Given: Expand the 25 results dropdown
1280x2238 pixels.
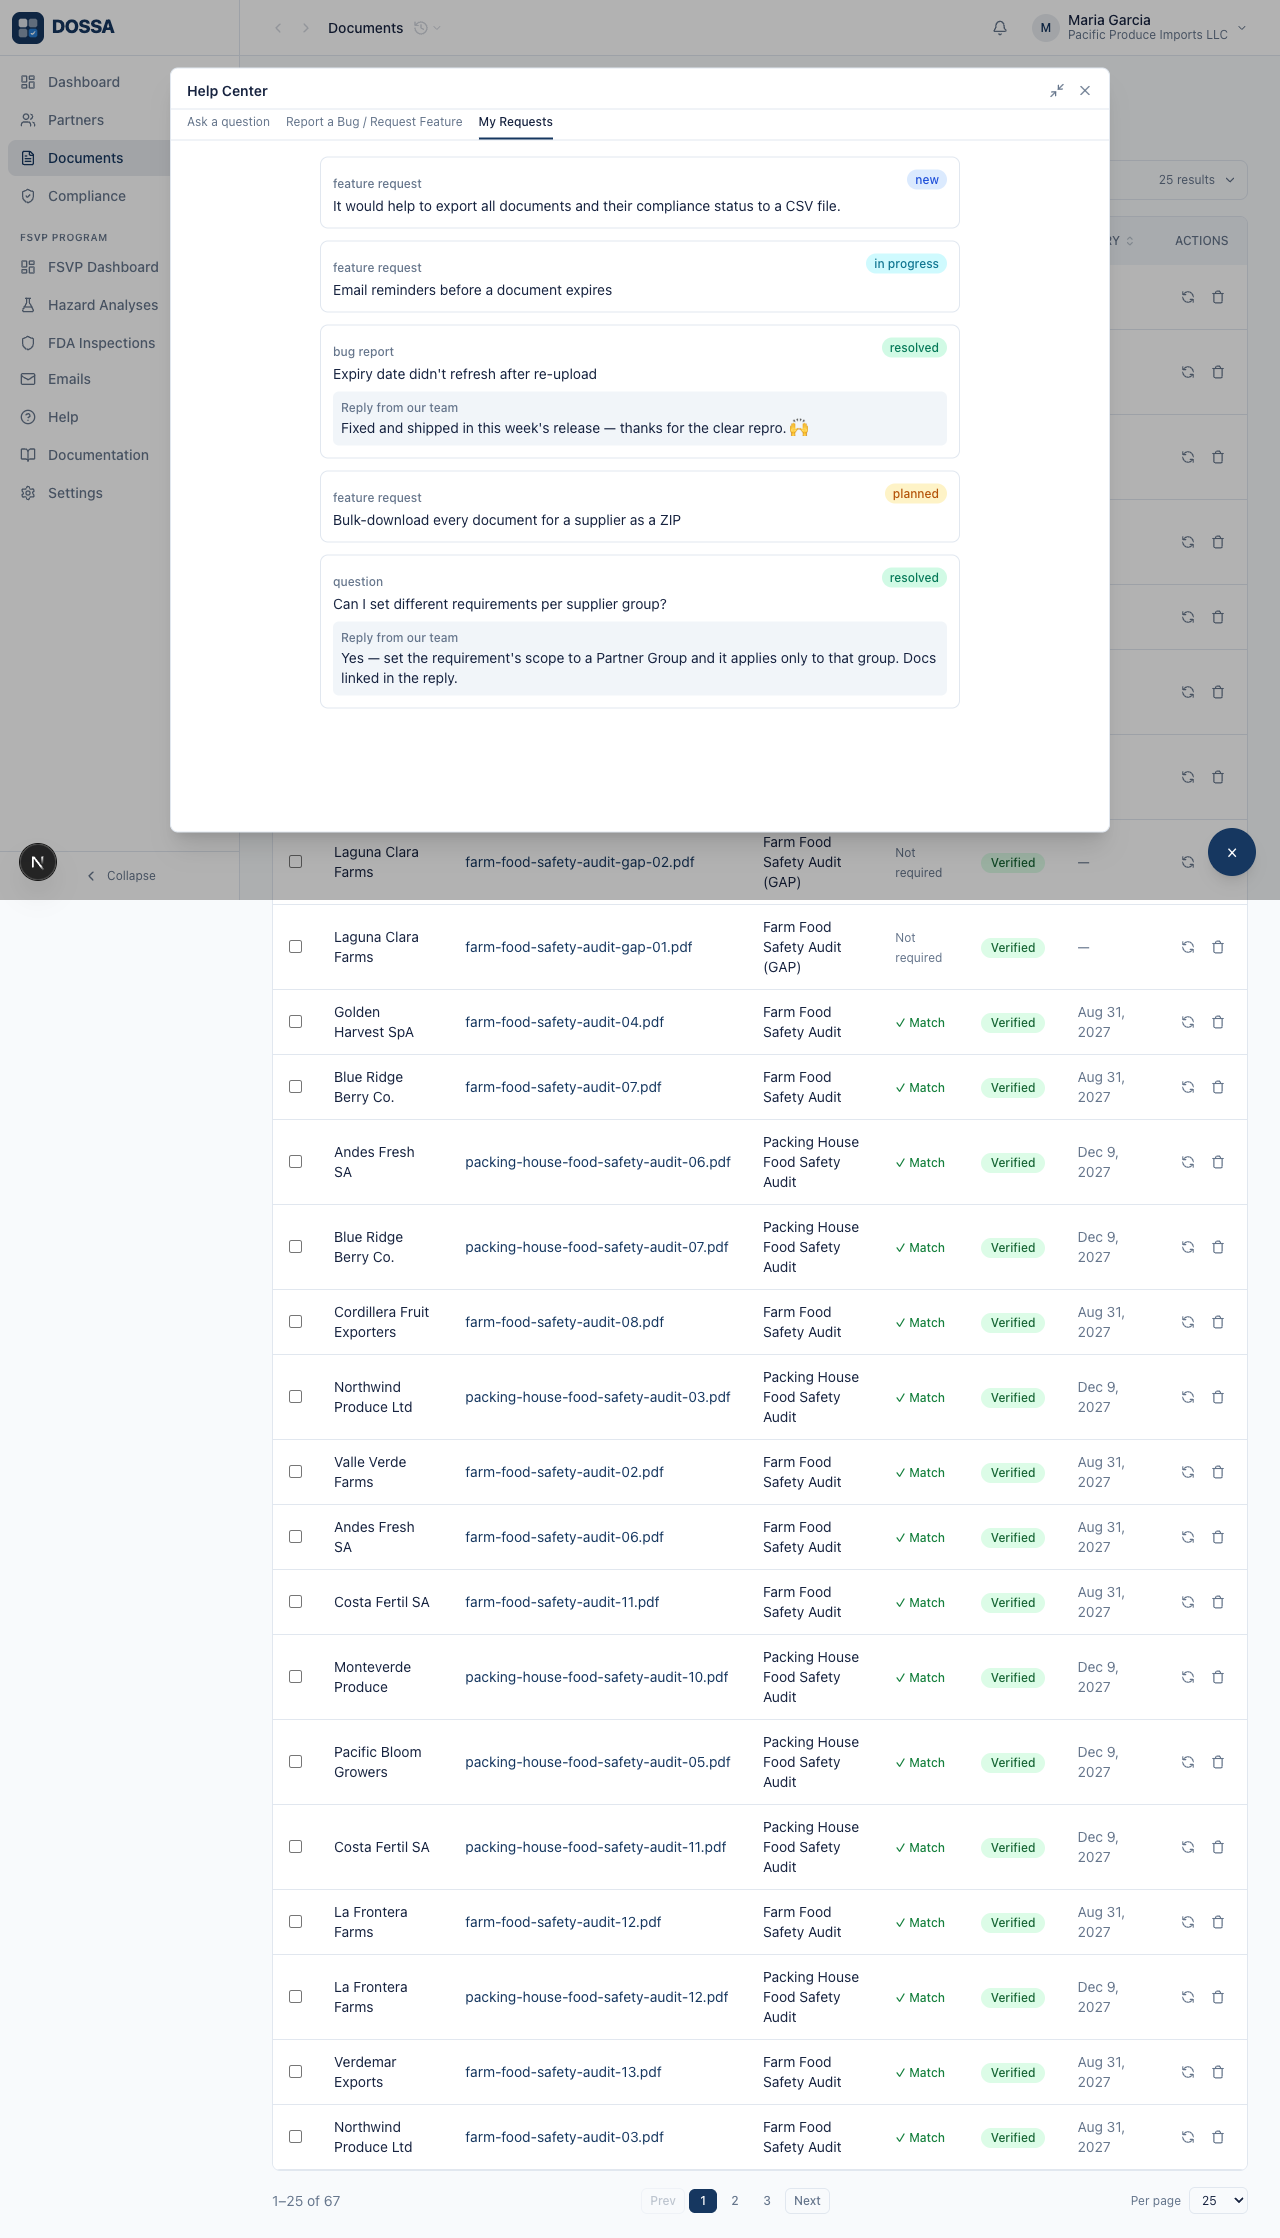Looking at the screenshot, I should tap(1196, 180).
